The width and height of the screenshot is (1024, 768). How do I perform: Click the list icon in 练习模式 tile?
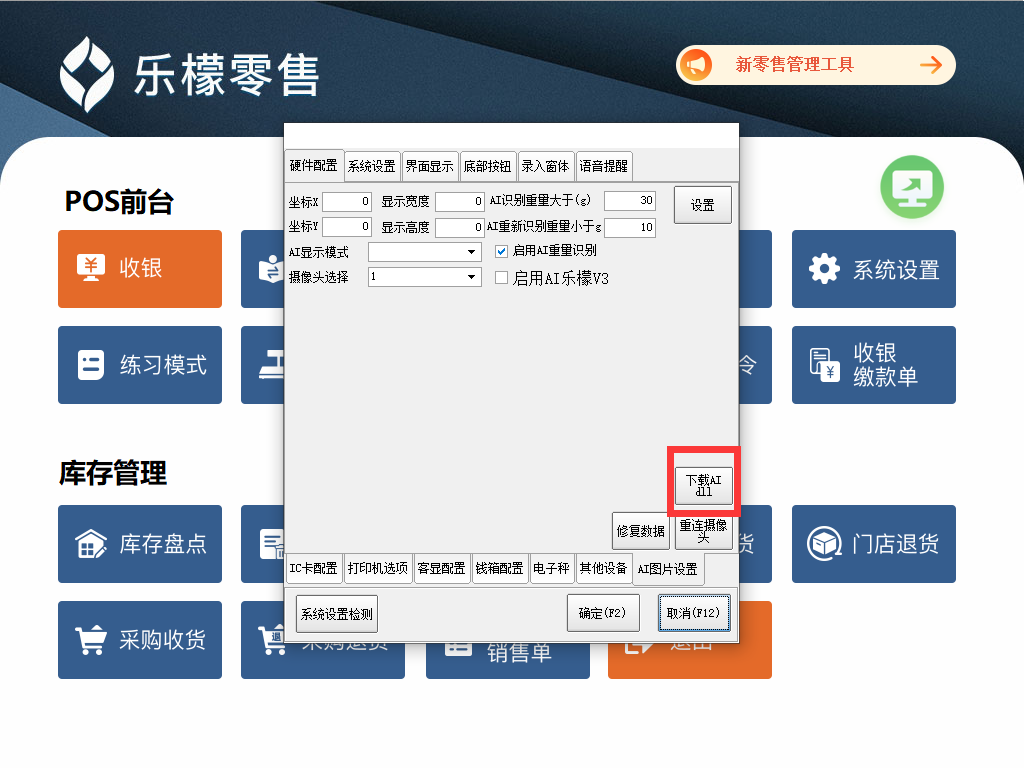coord(91,365)
